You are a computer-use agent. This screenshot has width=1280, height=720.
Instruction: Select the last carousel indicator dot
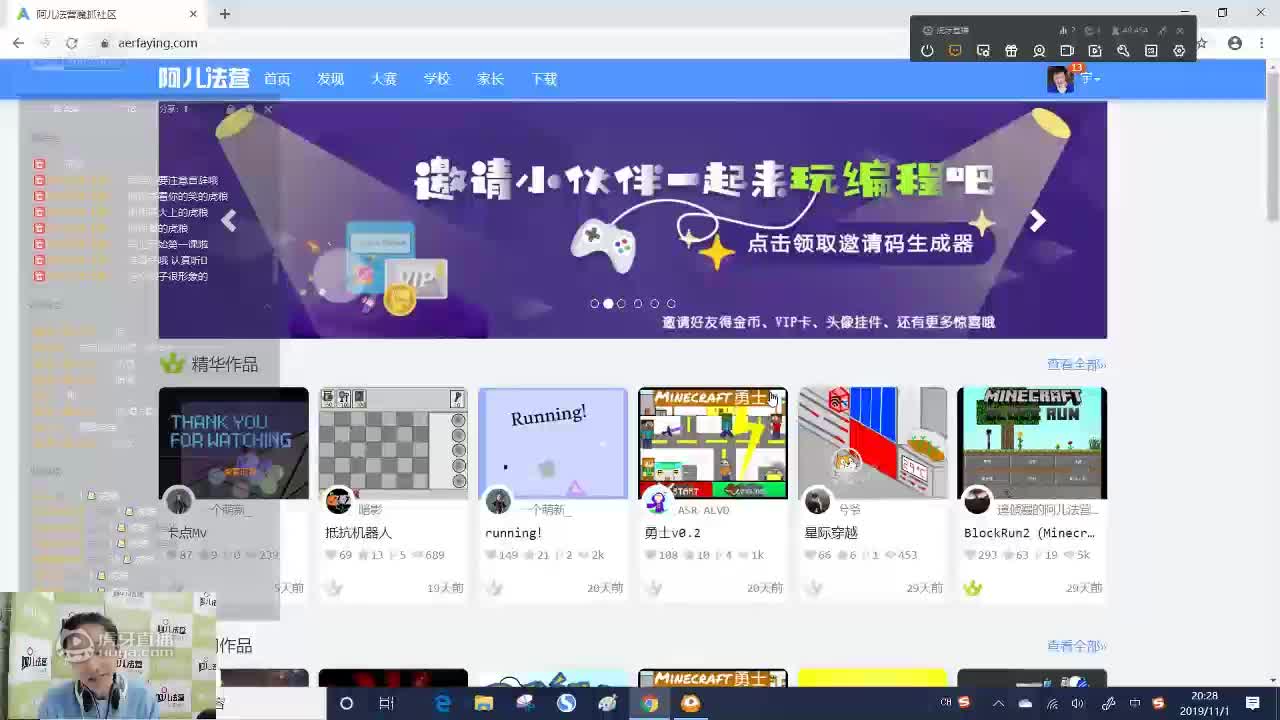point(671,303)
